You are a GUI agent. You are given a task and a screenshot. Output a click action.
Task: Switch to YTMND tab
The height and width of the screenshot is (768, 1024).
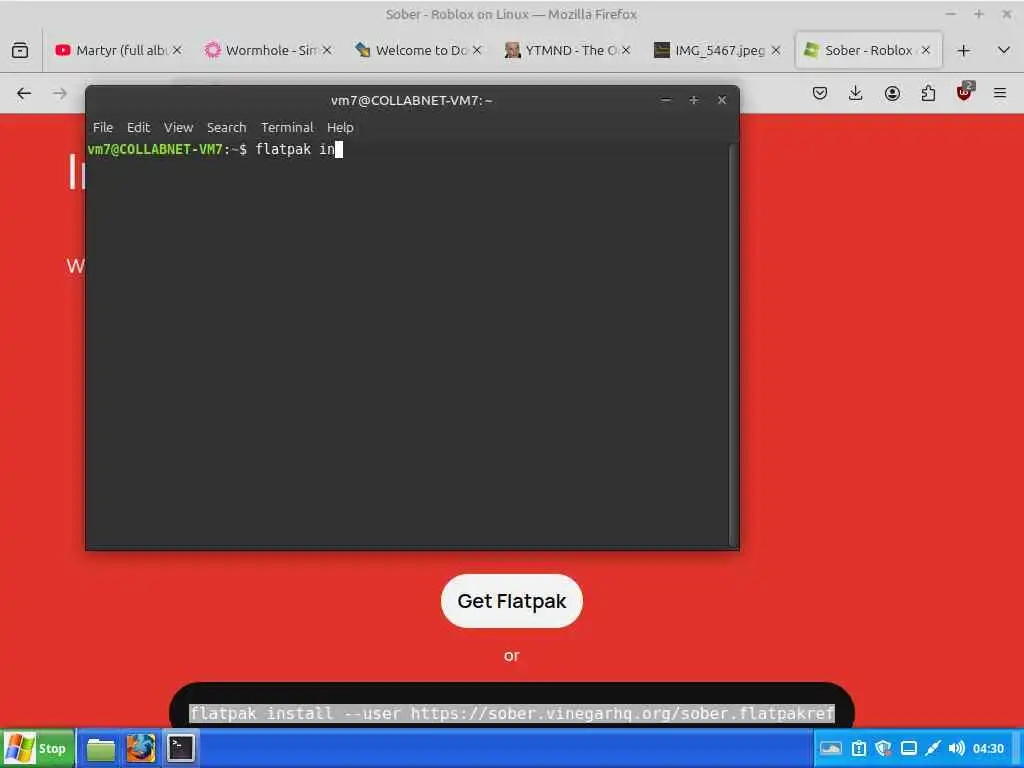pyautogui.click(x=567, y=50)
